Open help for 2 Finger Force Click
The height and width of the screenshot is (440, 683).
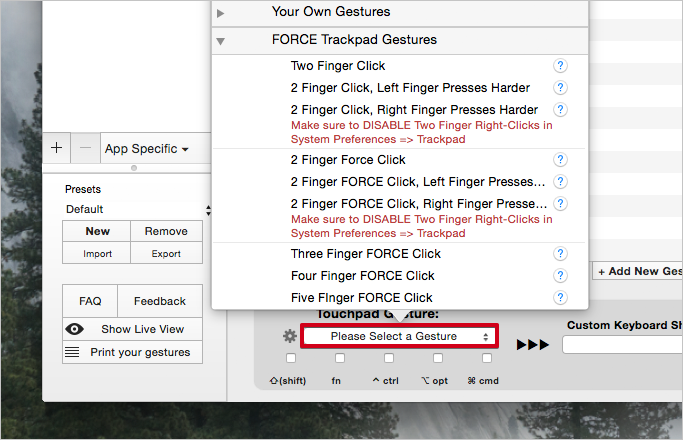click(560, 160)
